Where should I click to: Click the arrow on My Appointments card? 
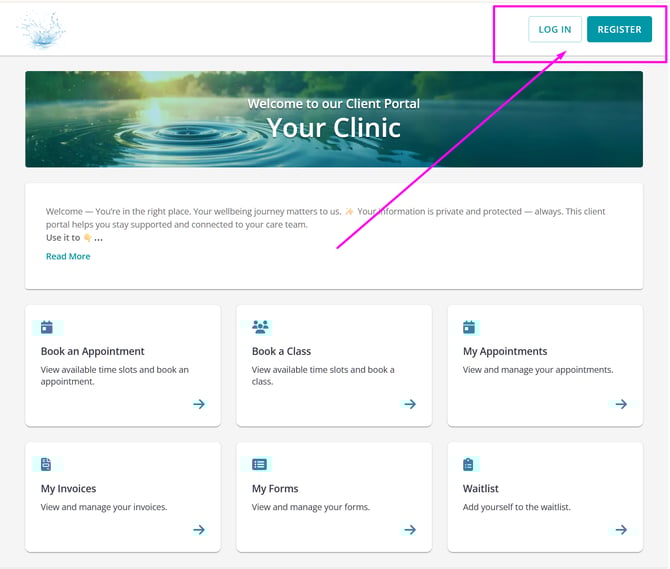click(x=621, y=404)
